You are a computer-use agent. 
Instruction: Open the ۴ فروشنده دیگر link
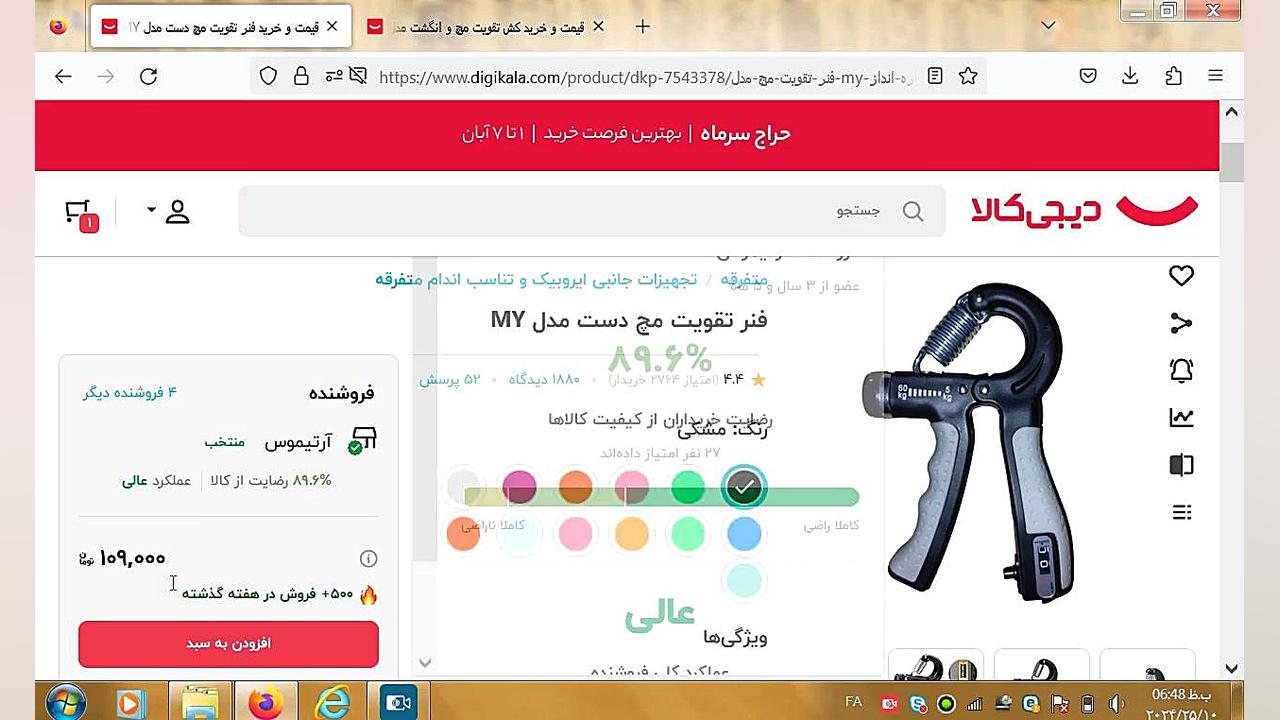coord(130,392)
